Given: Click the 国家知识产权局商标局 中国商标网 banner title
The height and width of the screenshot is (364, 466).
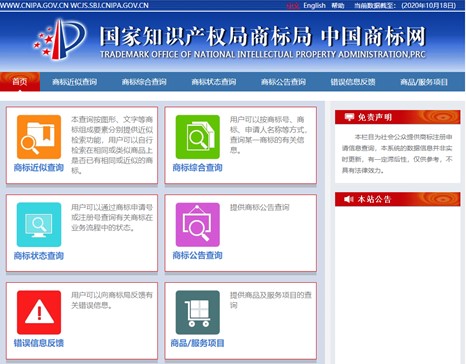Looking at the screenshot, I should click(263, 36).
